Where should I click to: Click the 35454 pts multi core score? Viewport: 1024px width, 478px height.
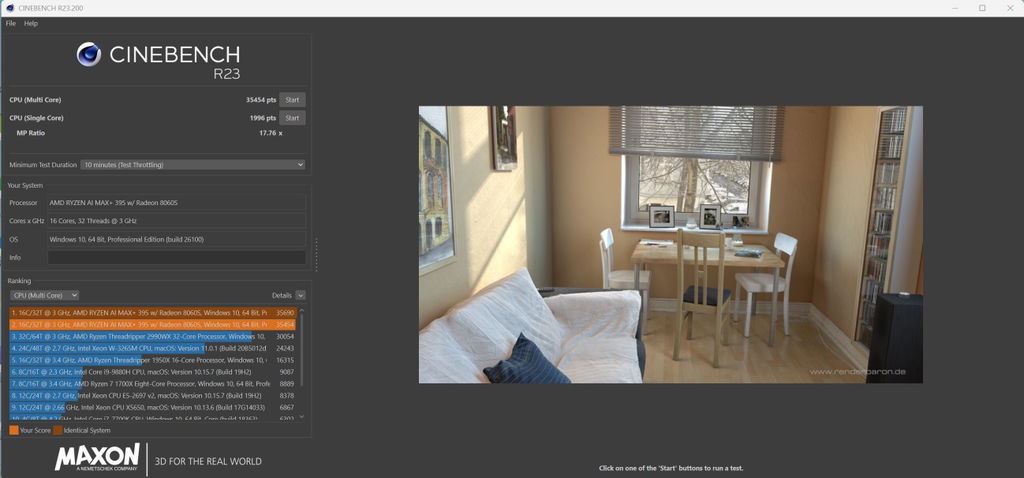pos(261,100)
